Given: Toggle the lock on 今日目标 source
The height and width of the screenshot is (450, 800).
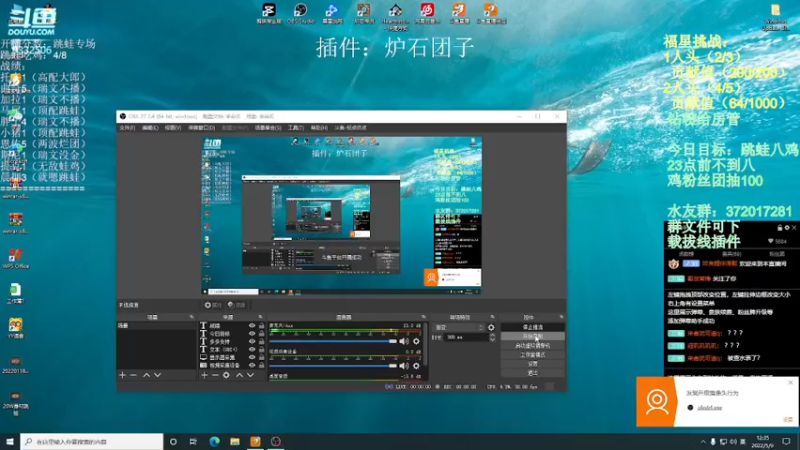Looking at the screenshot, I should coord(262,334).
